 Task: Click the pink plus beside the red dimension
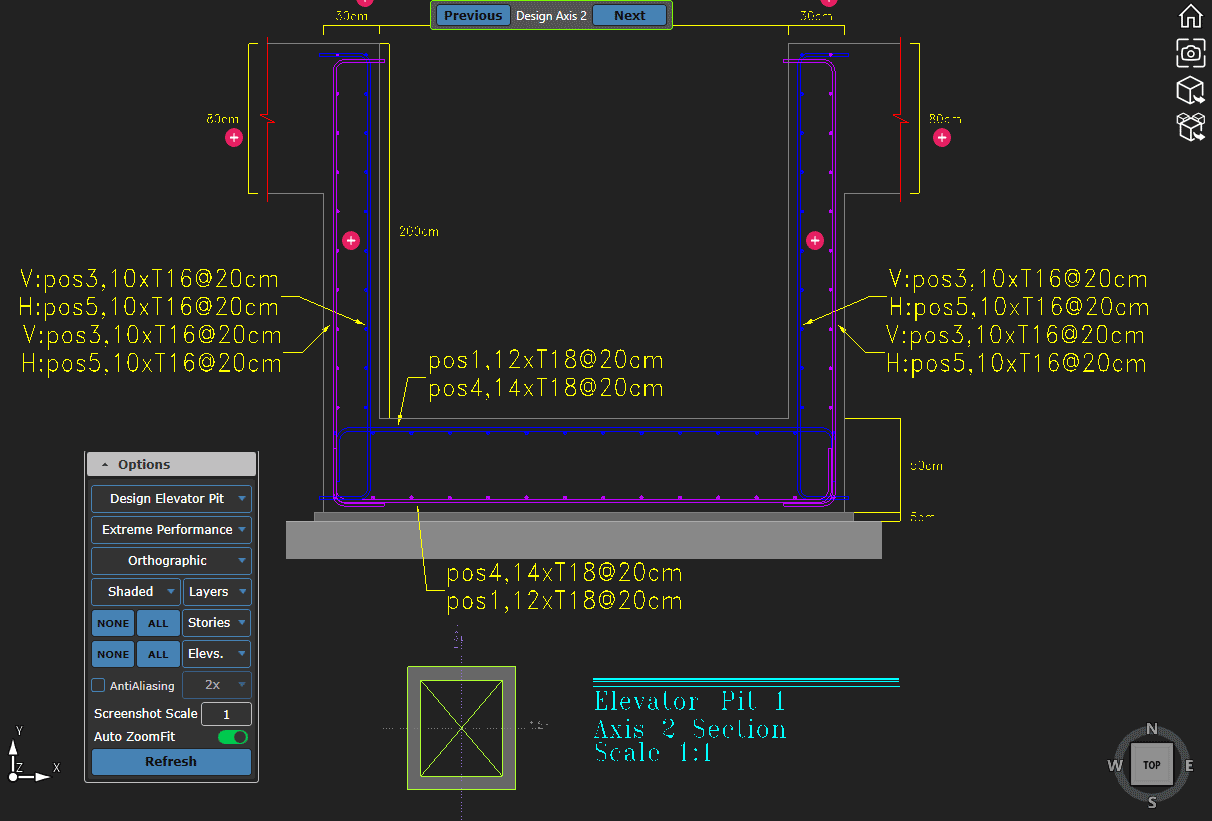pos(942,137)
